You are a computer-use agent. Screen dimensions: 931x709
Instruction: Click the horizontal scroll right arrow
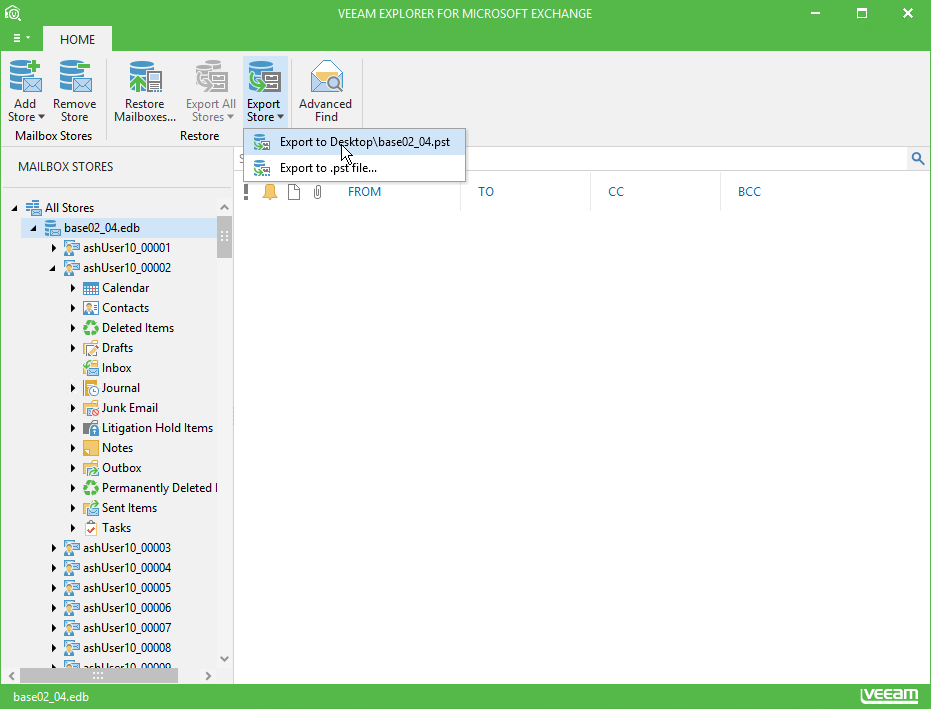[x=208, y=676]
